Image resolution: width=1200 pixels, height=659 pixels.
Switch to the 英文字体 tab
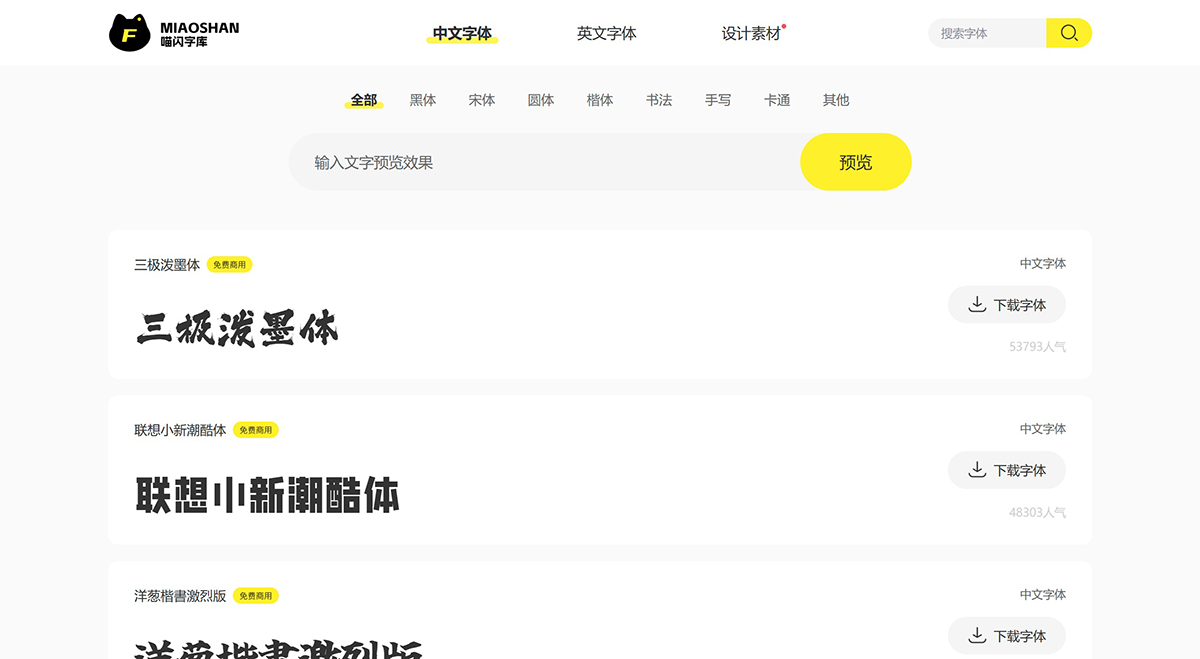(x=606, y=33)
